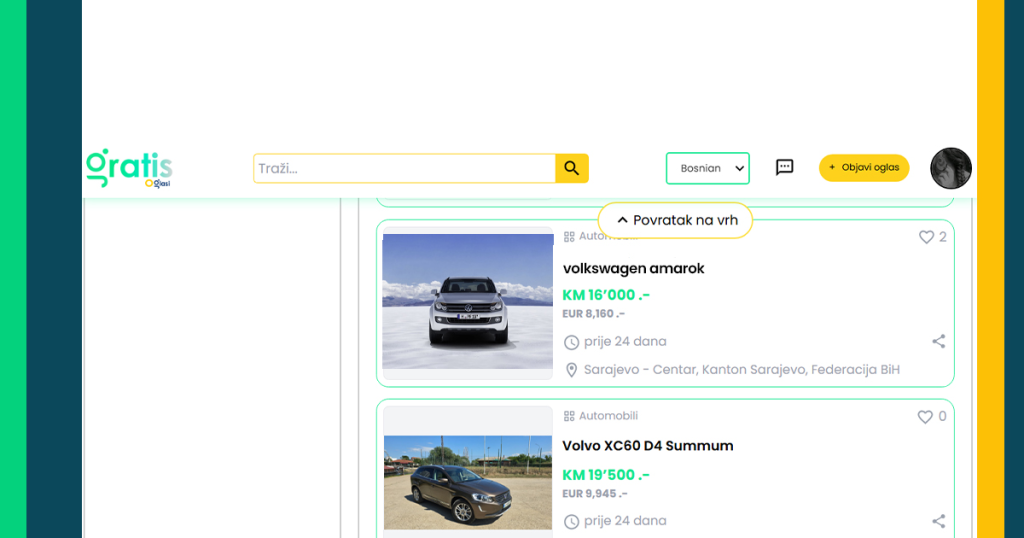Open the volkswagen amarok title link
Image resolution: width=1024 pixels, height=538 pixels.
click(x=633, y=268)
